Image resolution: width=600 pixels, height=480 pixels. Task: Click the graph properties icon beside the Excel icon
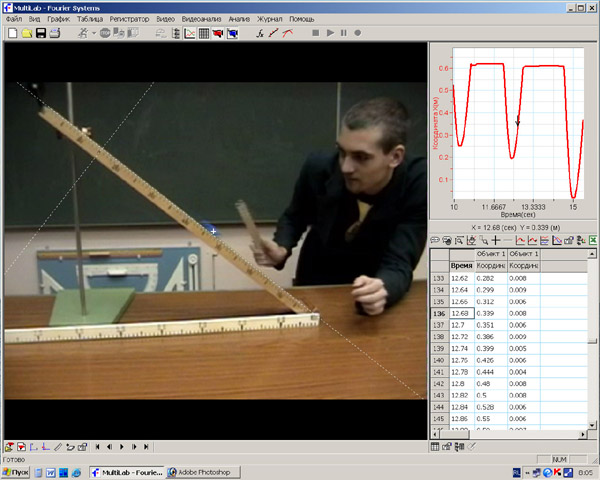point(569,240)
